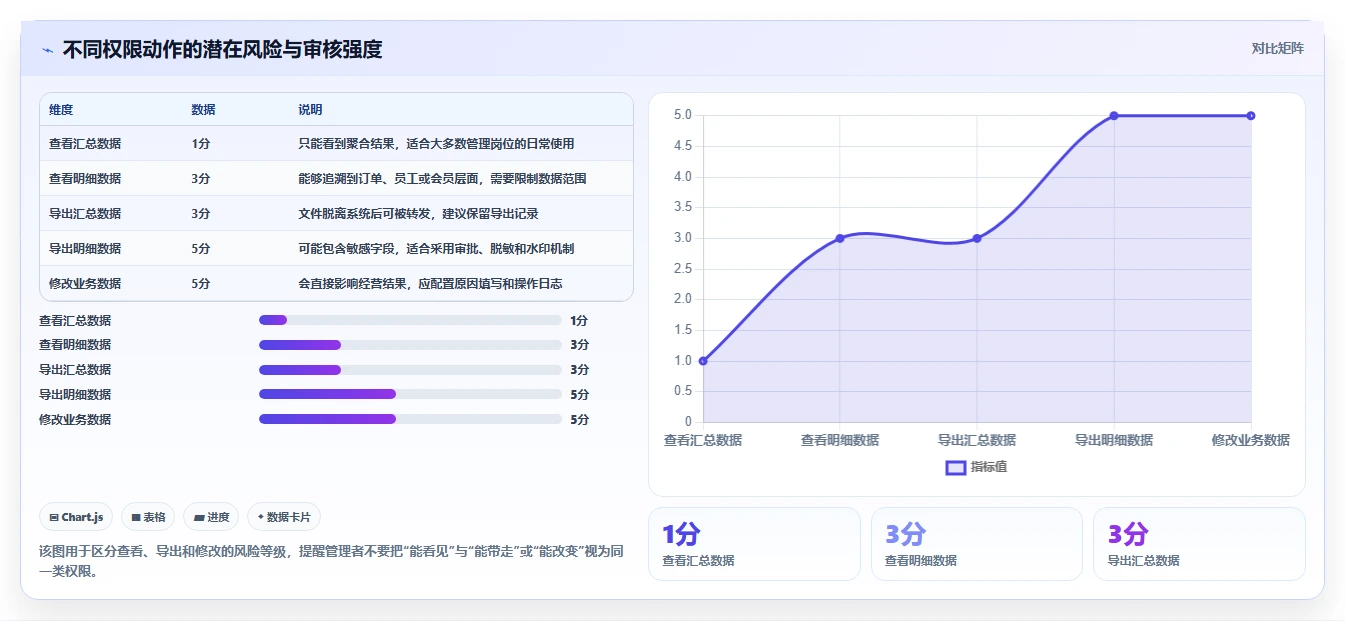Click the chart data point for 导出明细数据
This screenshot has height=621, width=1345.
click(1114, 115)
